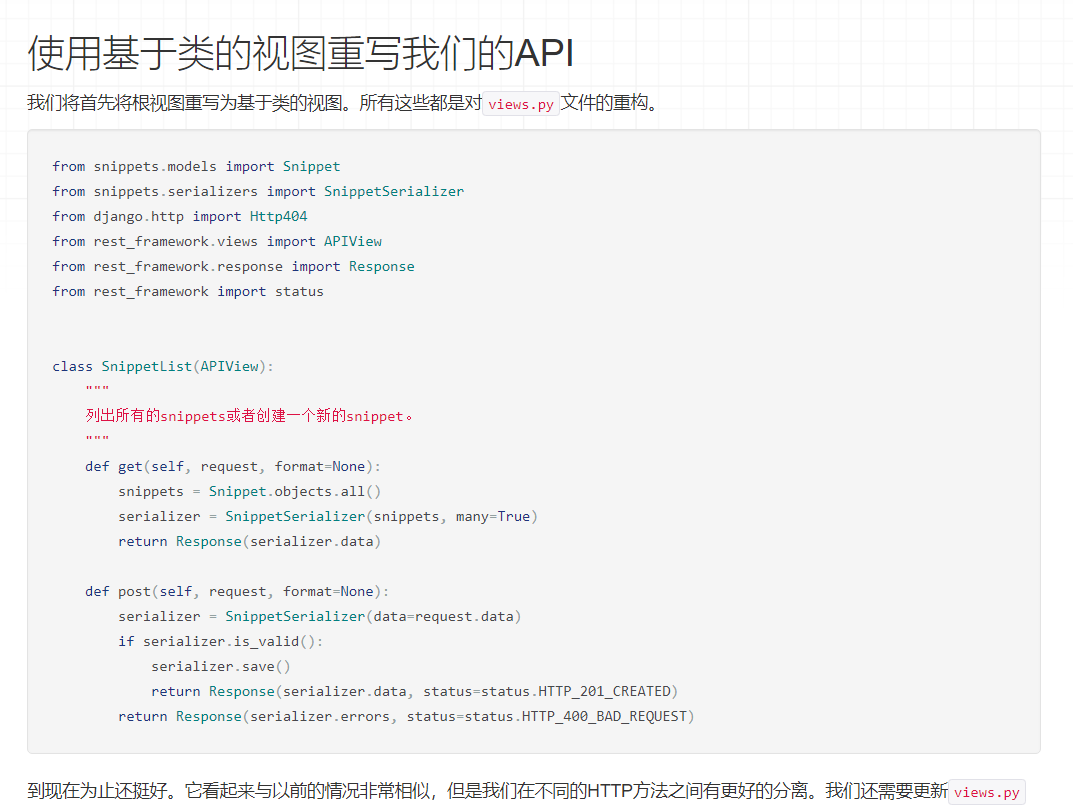Click line 'from rest_framework import status'
The width and height of the screenshot is (1073, 807).
[x=188, y=291]
